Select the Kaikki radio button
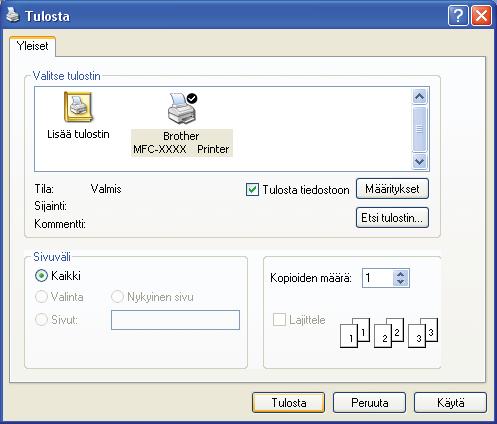The image size is (497, 424). tap(41, 276)
